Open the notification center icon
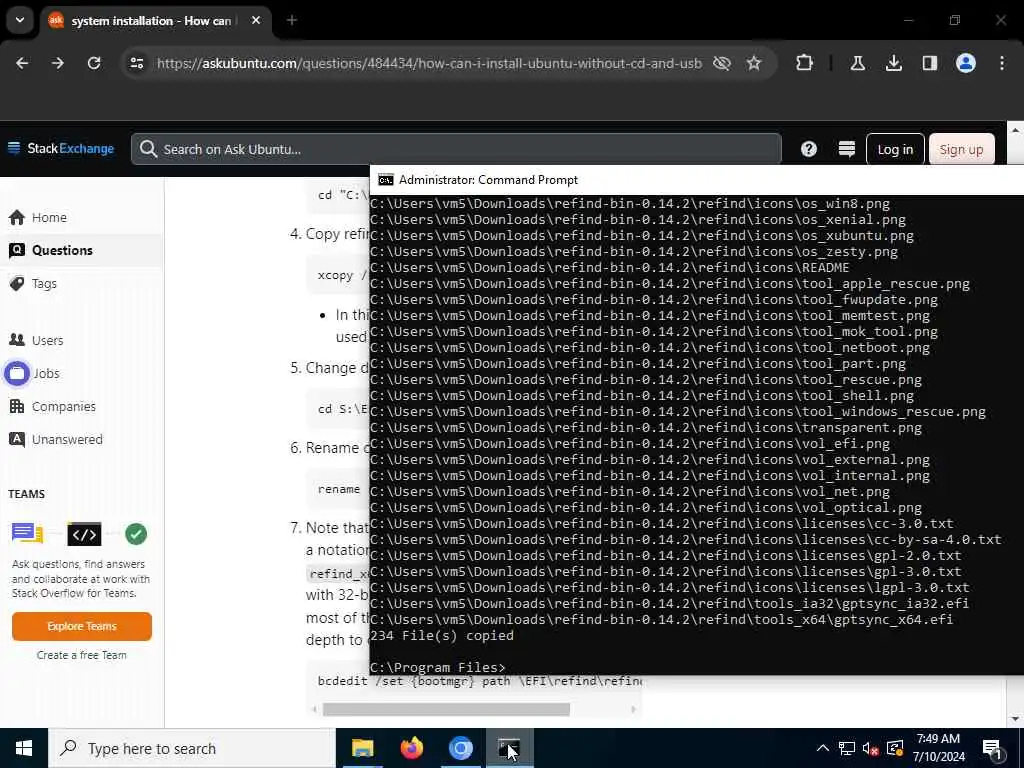Viewport: 1024px width, 768px height. [992, 748]
